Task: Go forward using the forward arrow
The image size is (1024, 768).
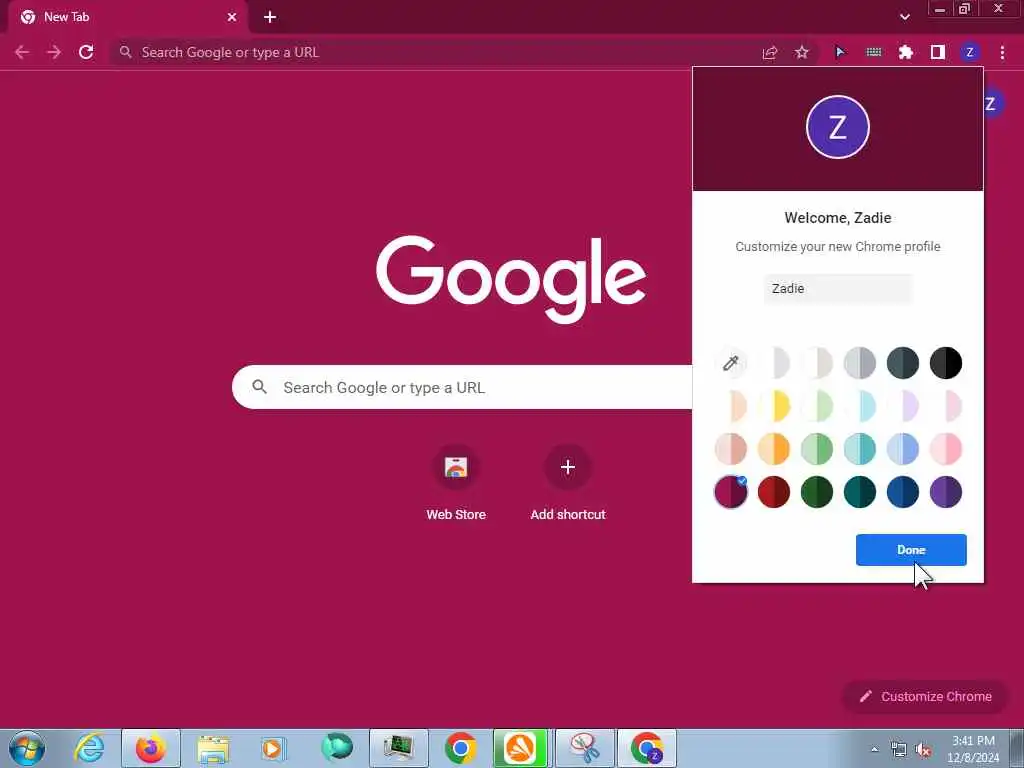Action: 54,52
